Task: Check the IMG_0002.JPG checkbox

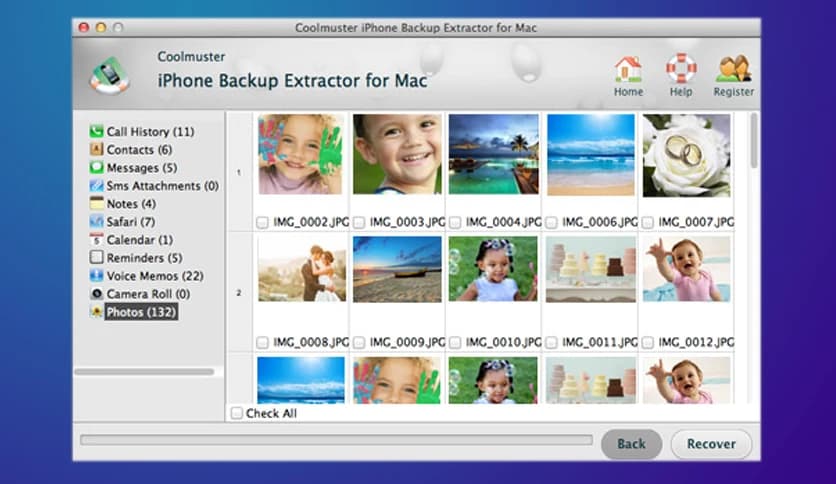Action: 262,222
